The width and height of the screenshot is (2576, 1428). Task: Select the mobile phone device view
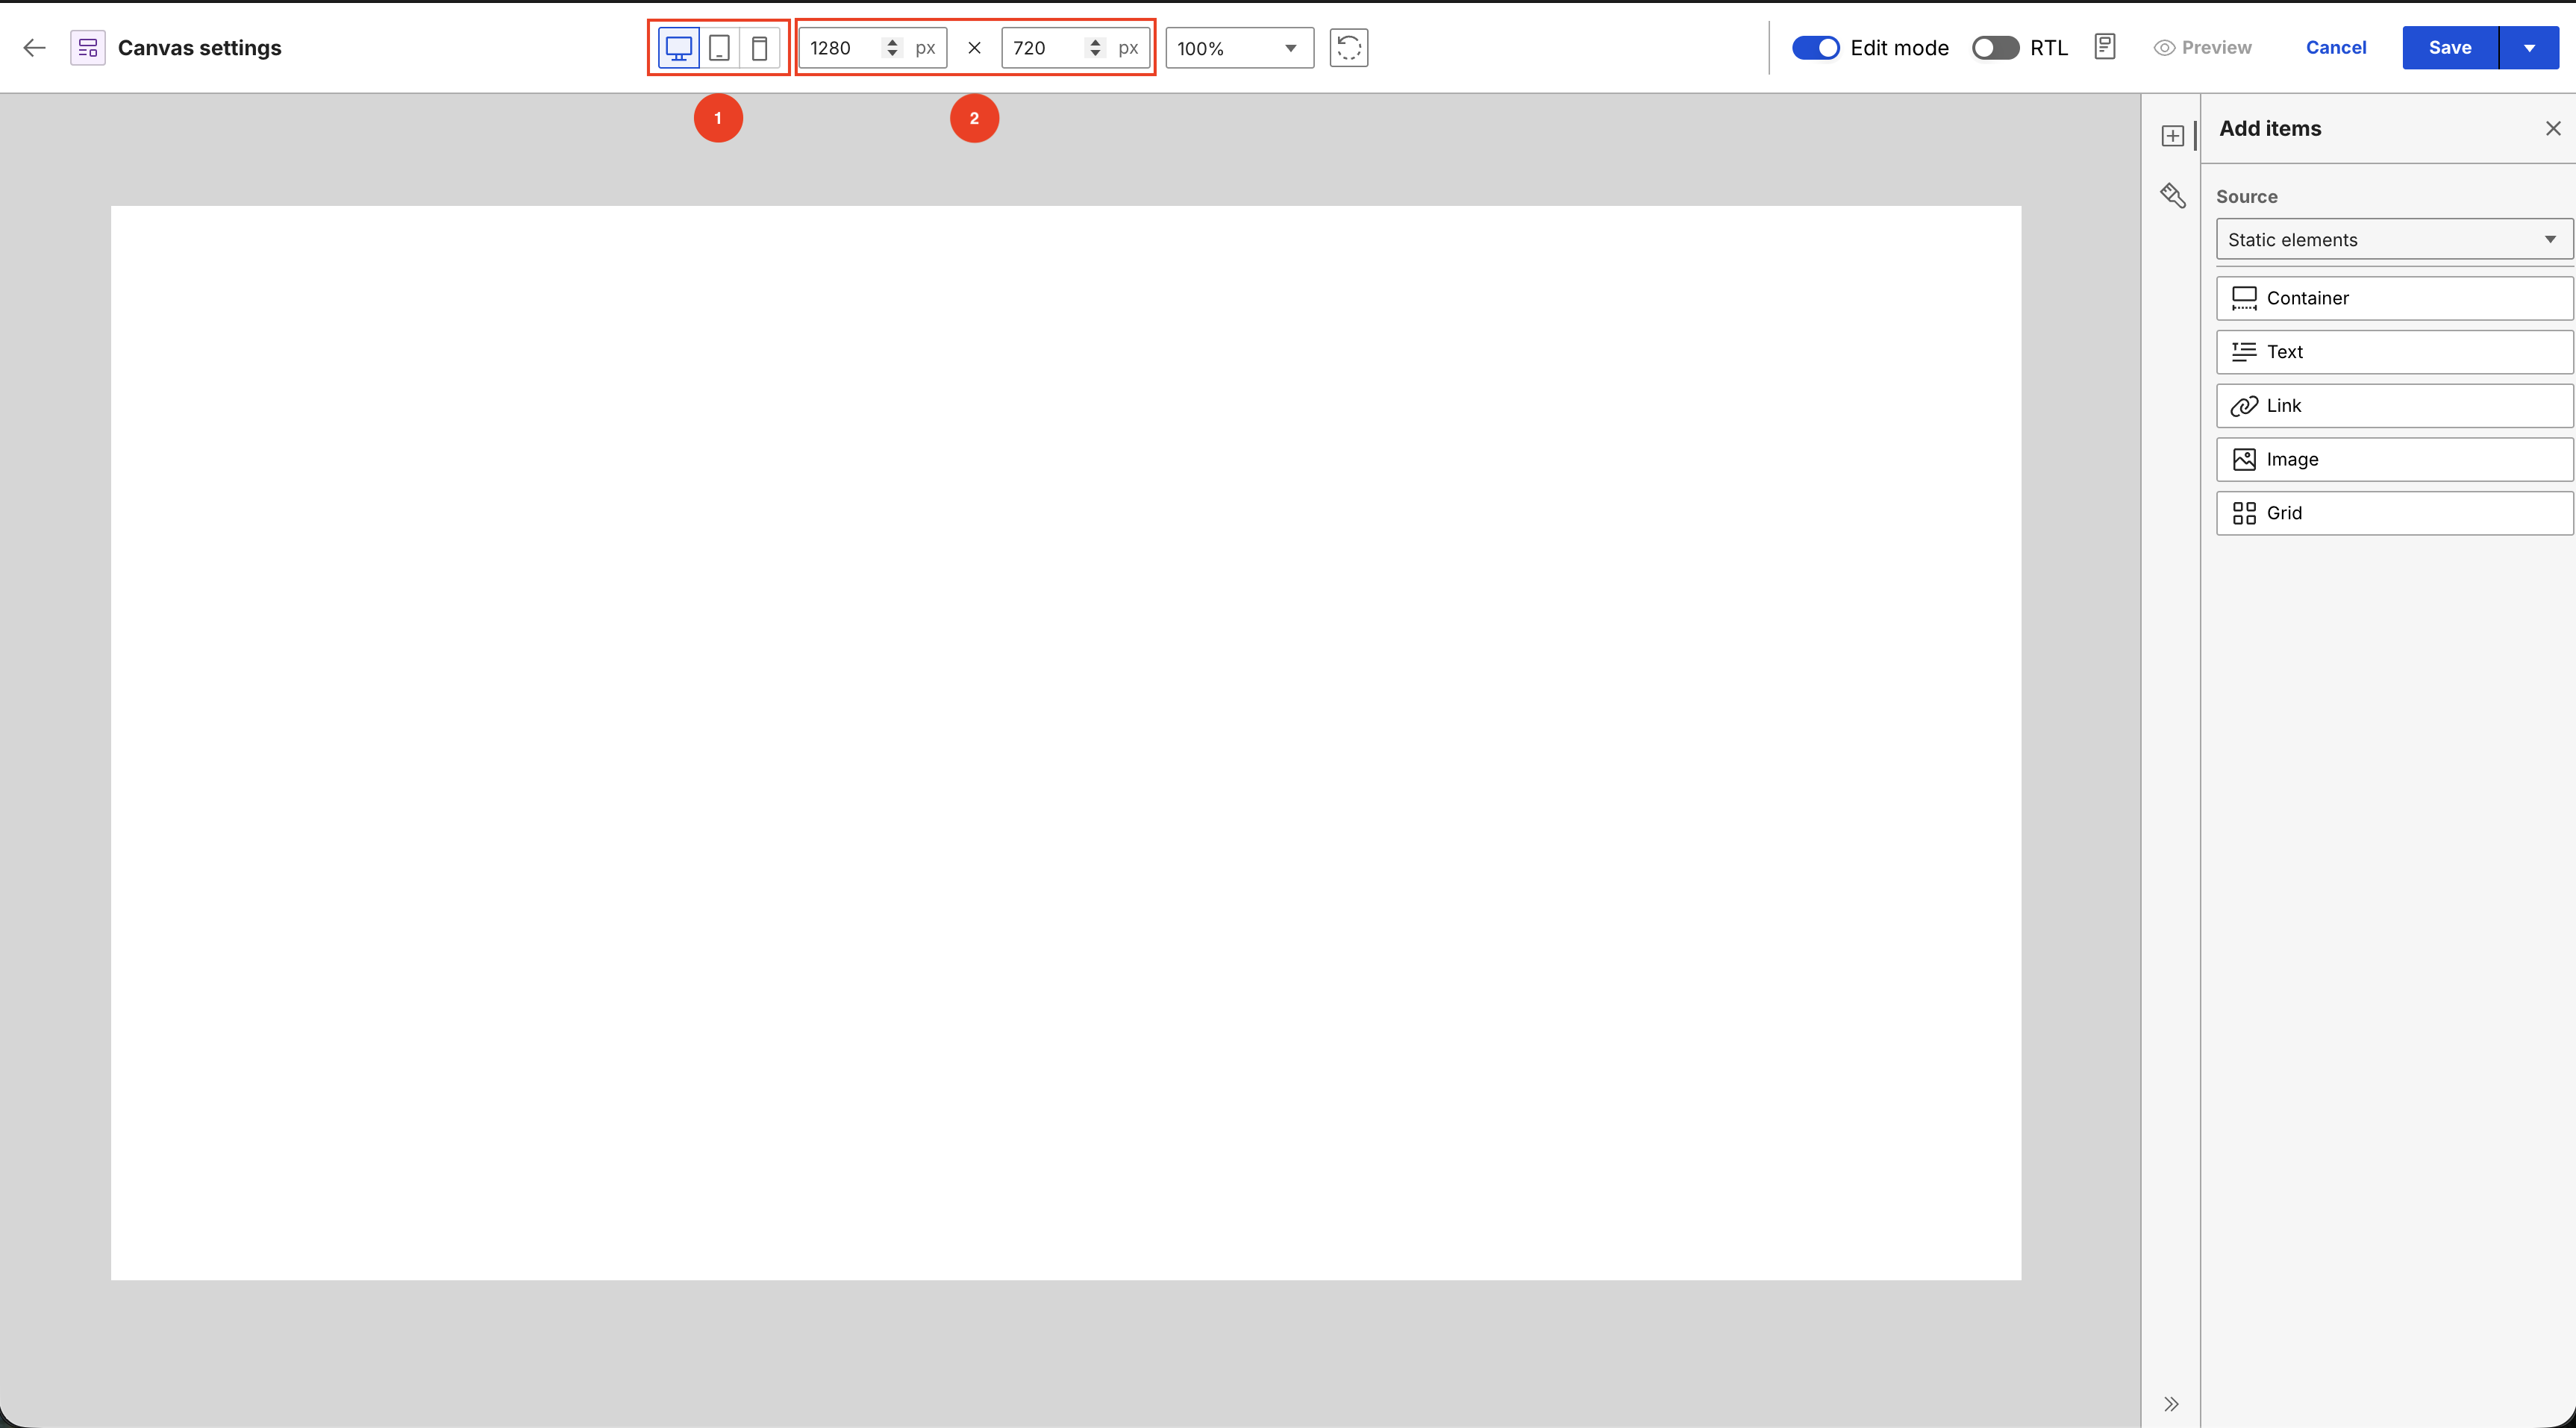(760, 47)
